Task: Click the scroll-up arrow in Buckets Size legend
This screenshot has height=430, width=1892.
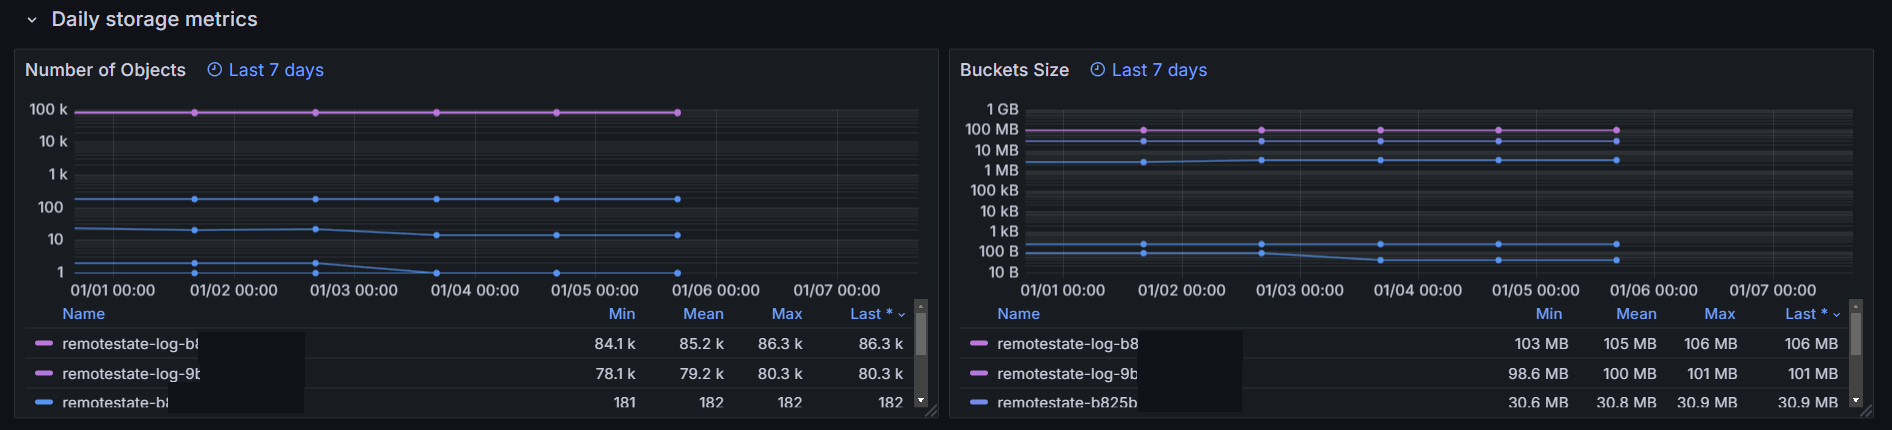Action: coord(1856,306)
